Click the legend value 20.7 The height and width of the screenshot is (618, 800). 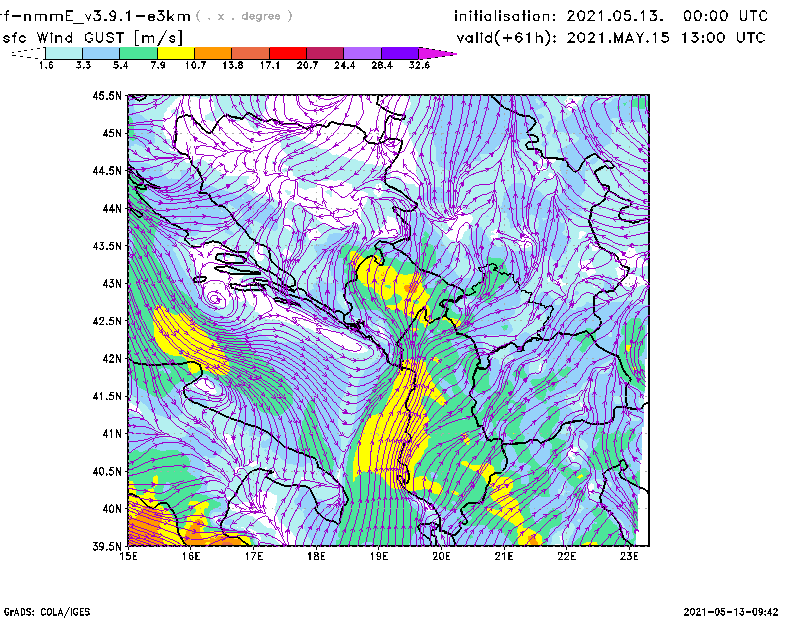click(x=307, y=65)
